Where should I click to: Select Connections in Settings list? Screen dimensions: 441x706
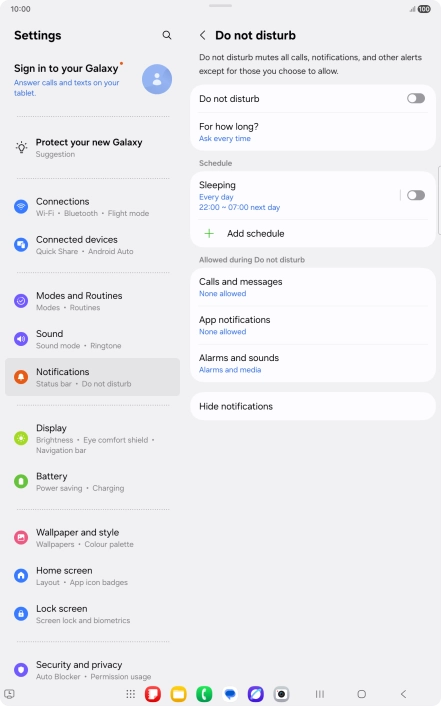[92, 207]
